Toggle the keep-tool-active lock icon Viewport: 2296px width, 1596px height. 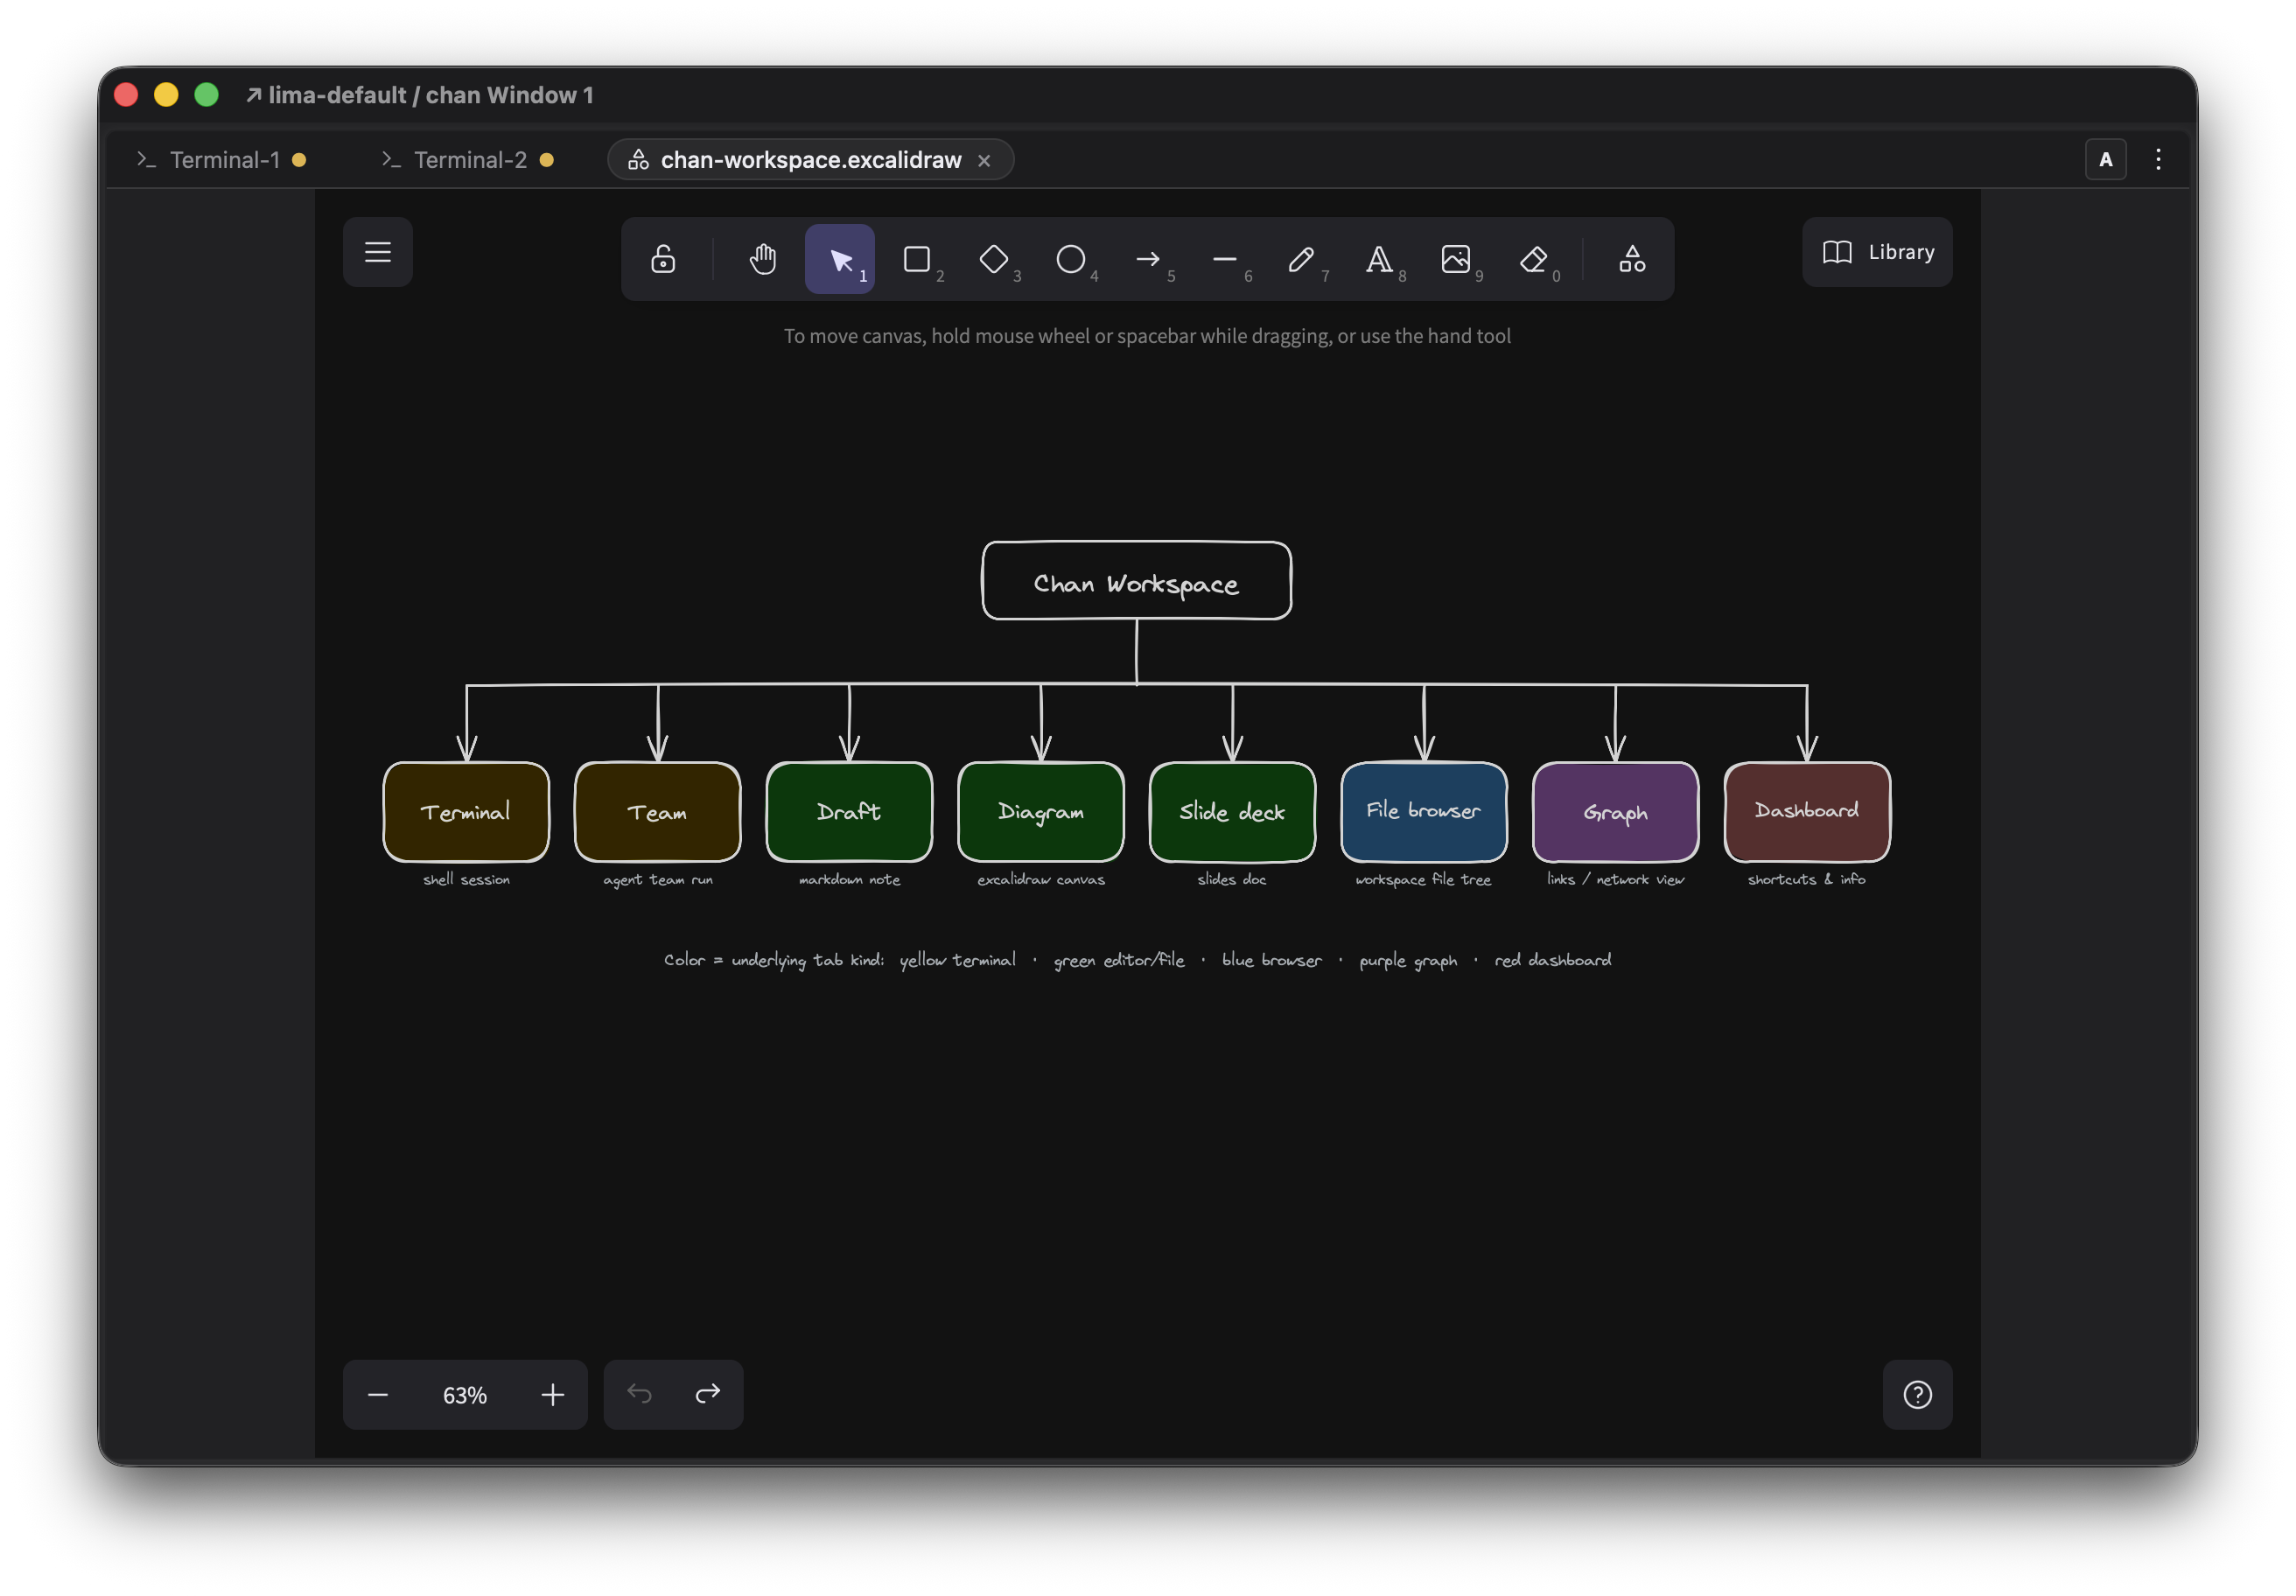coord(663,259)
